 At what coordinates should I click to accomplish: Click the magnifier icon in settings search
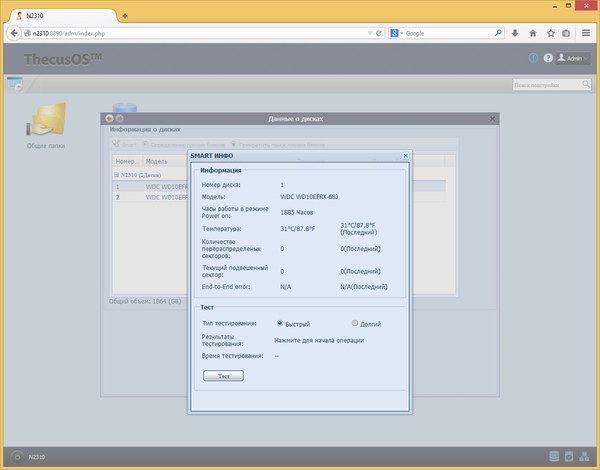pos(587,85)
